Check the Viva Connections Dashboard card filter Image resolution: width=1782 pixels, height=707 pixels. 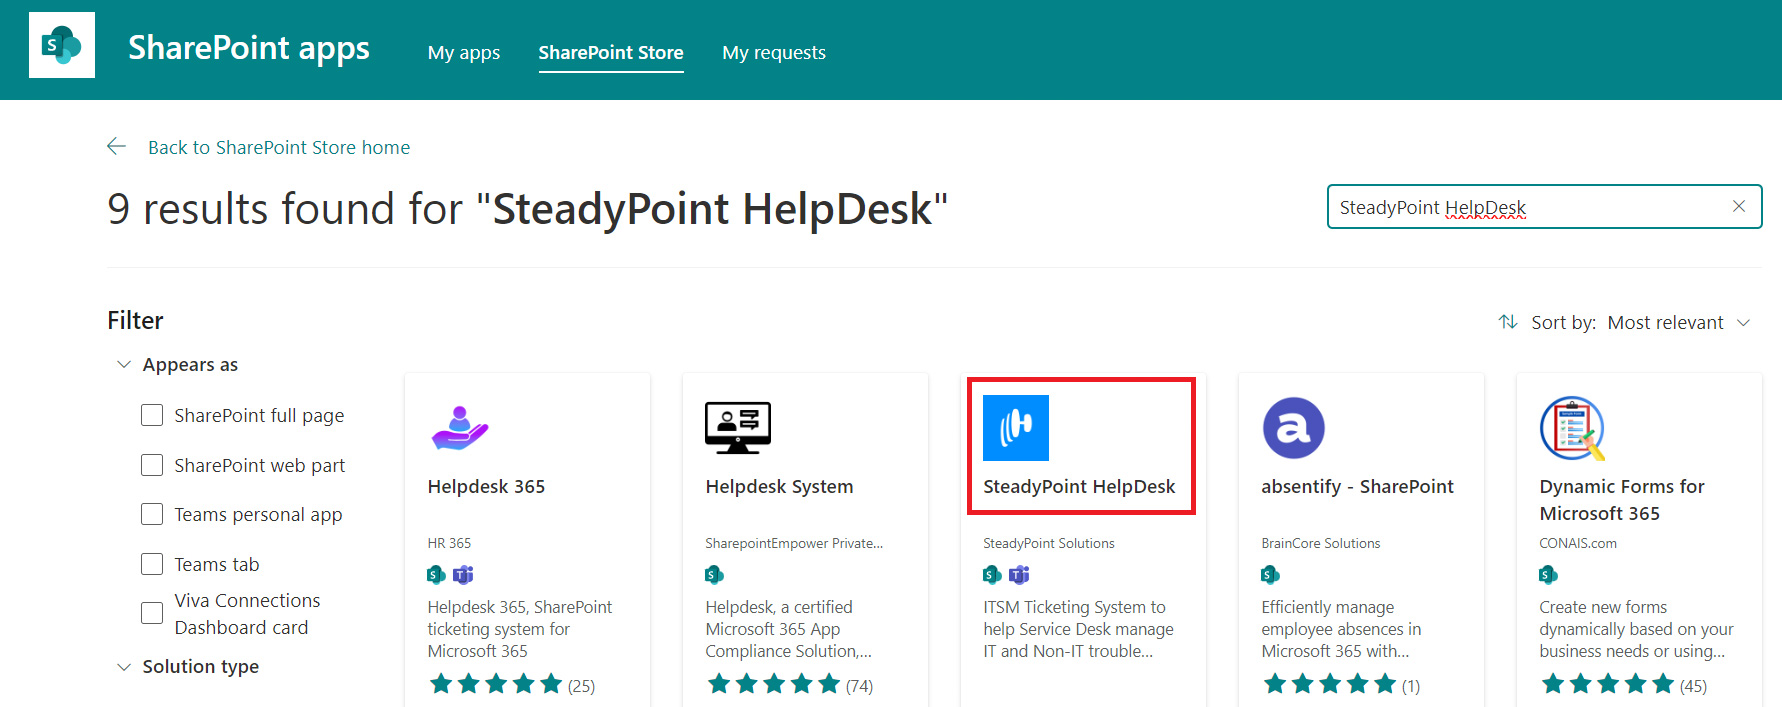coord(152,613)
